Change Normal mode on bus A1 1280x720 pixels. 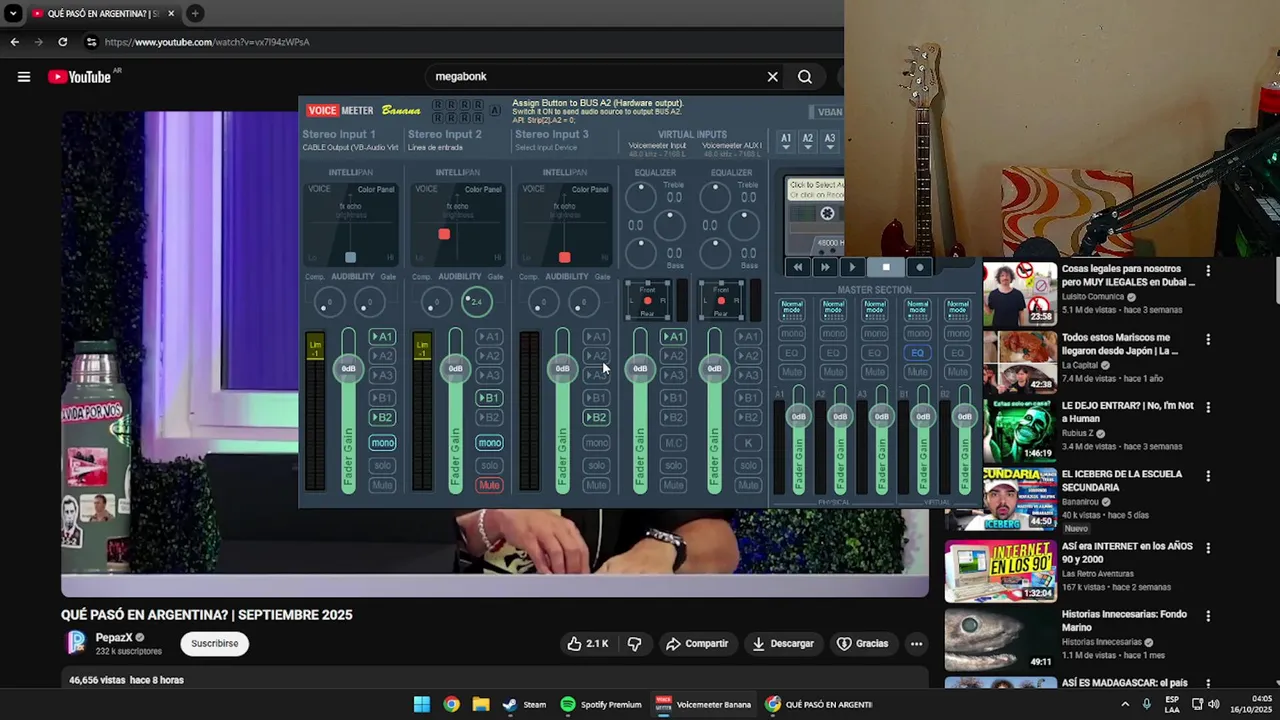click(x=791, y=310)
